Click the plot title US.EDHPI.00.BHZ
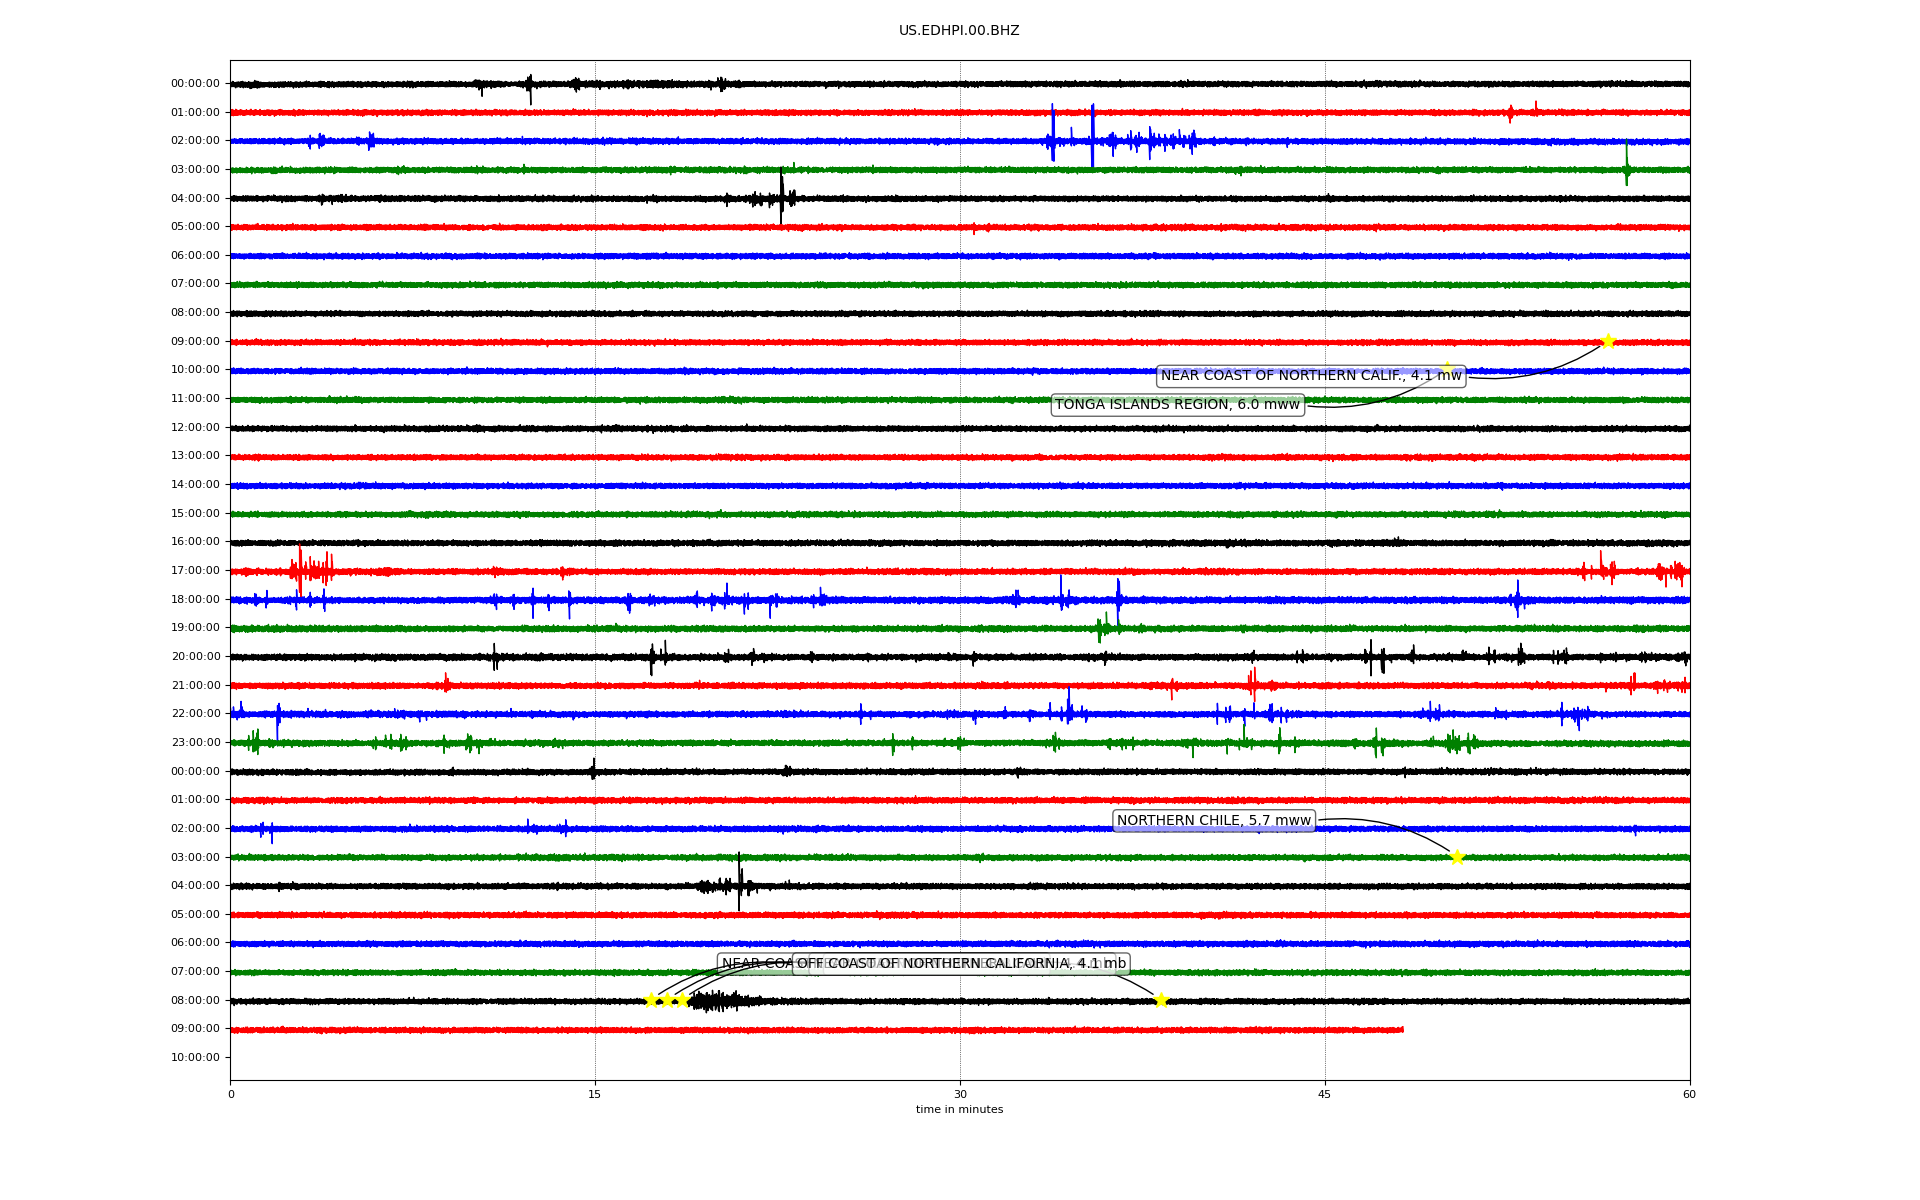 point(959,31)
